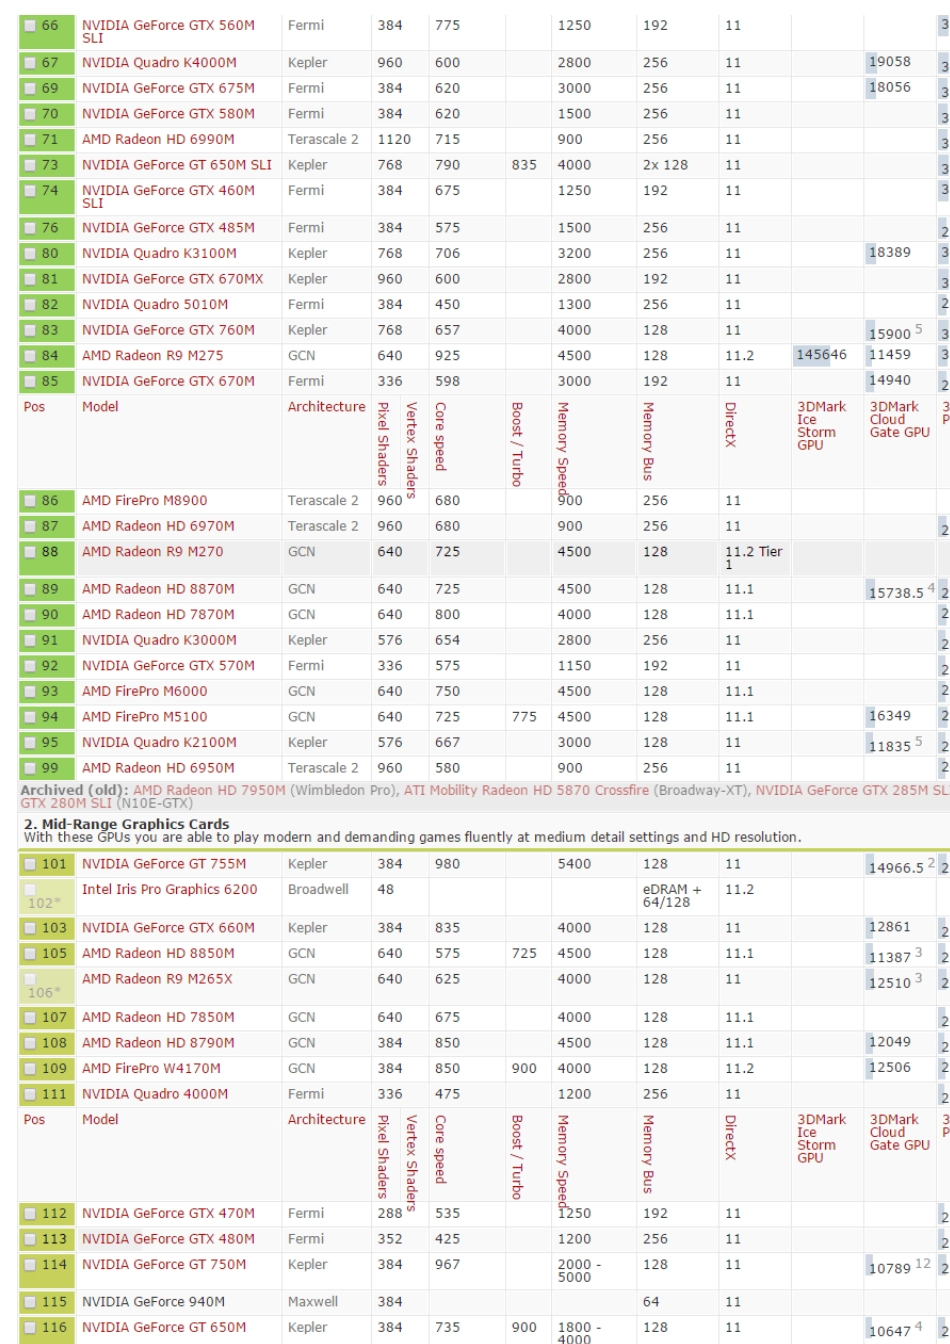Check the box for position 101
Image resolution: width=950 pixels, height=1344 pixels.
tap(31, 863)
